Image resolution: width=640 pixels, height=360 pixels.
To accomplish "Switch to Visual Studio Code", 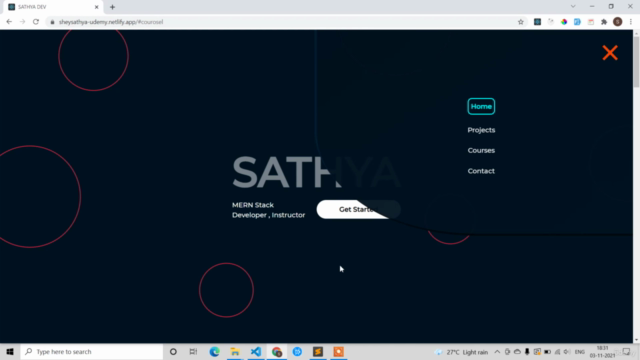I will pyautogui.click(x=256, y=351).
